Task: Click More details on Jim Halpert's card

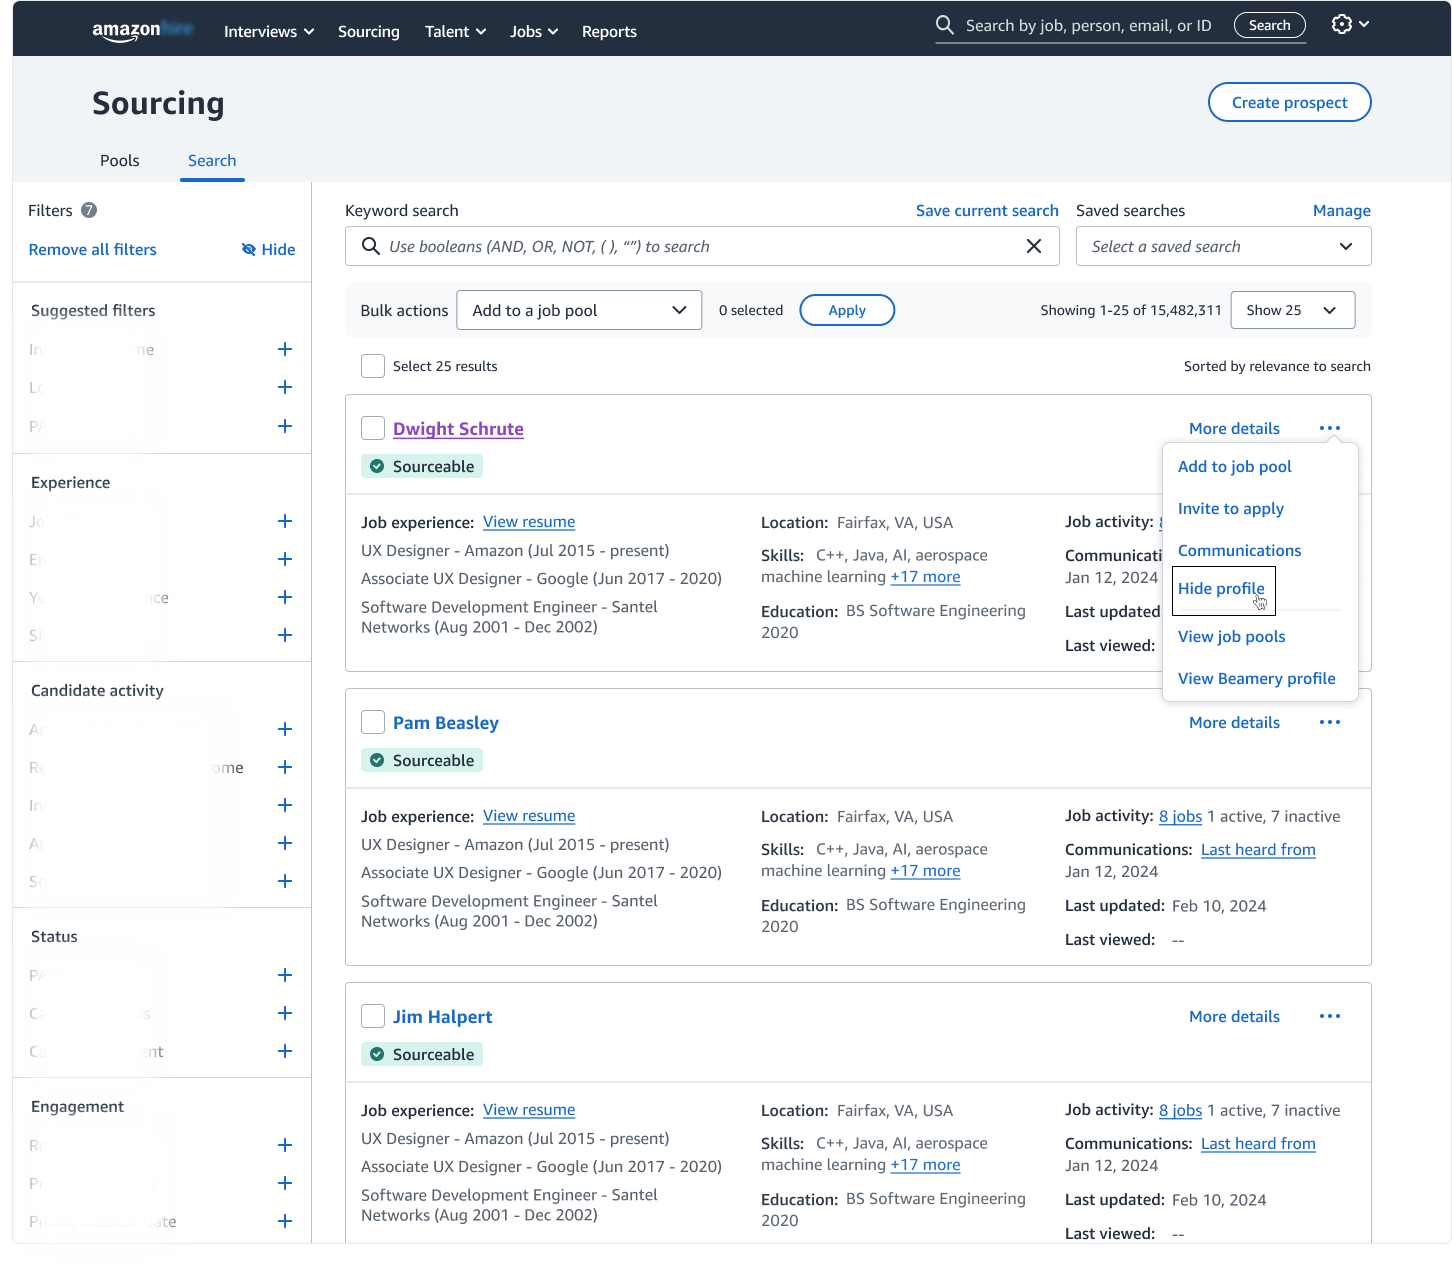Action: (1234, 1016)
